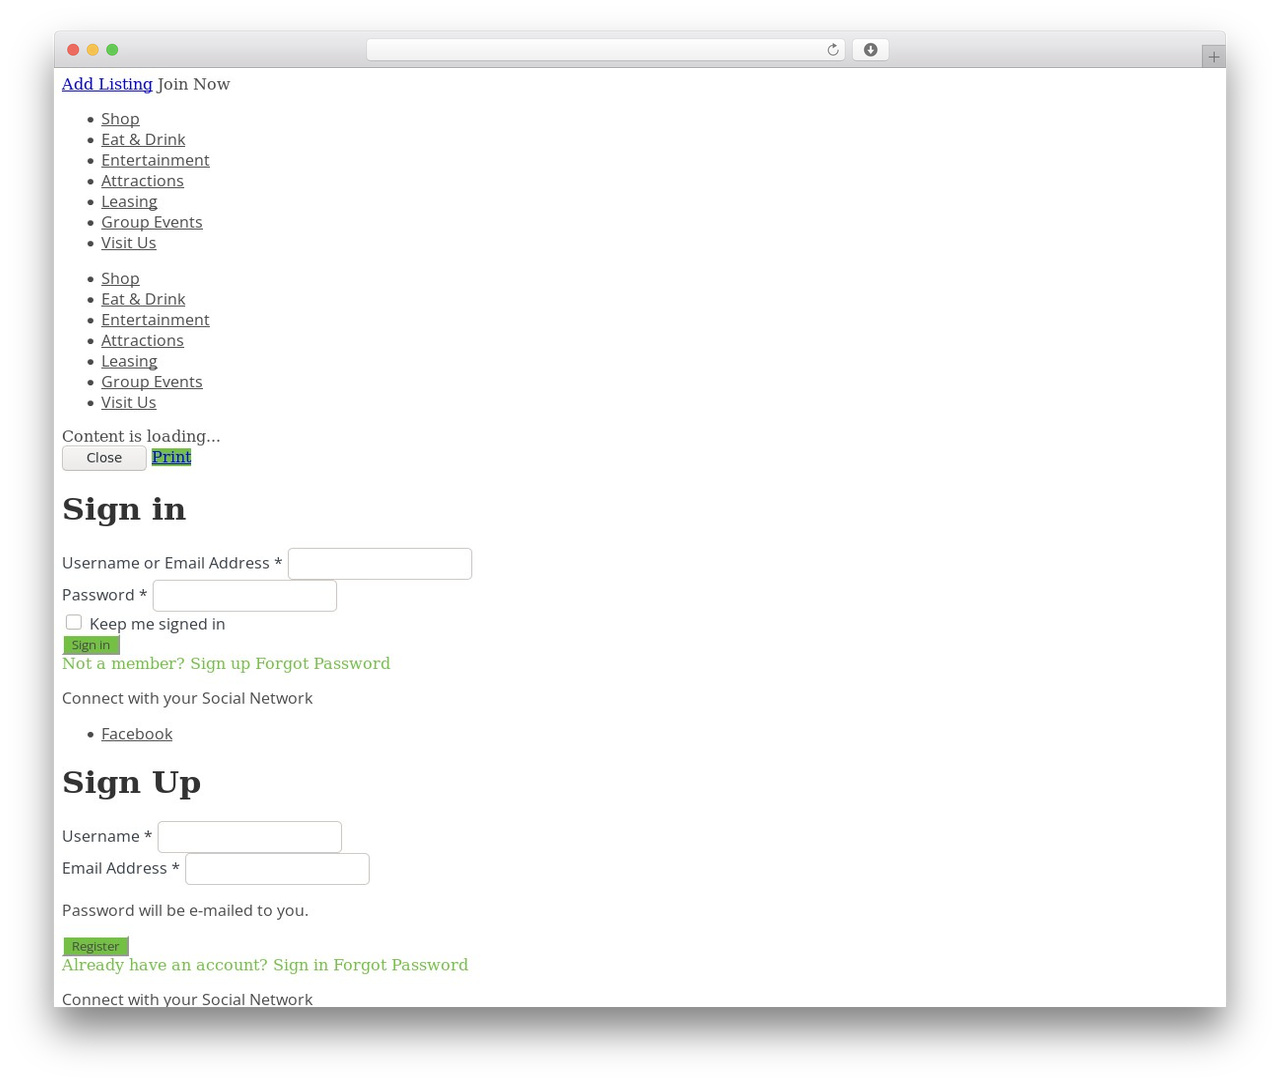Open the browser downloads icon
Viewport: 1280px width, 1084px height.
870,50
